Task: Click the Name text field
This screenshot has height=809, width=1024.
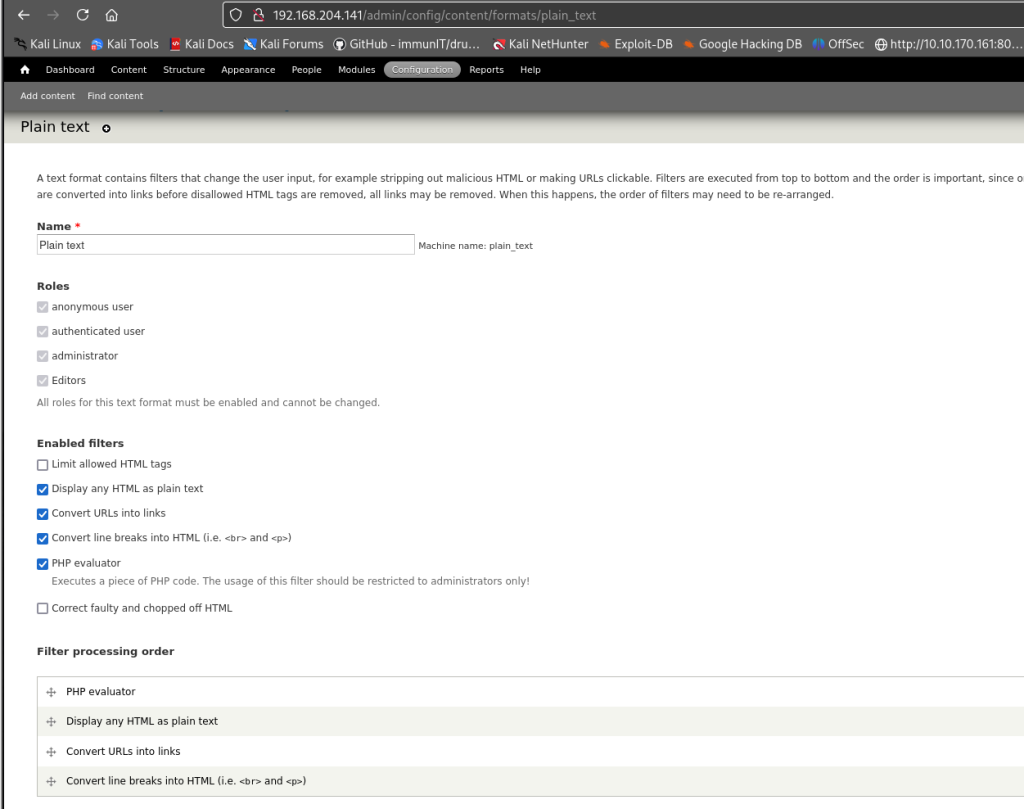Action: click(225, 245)
